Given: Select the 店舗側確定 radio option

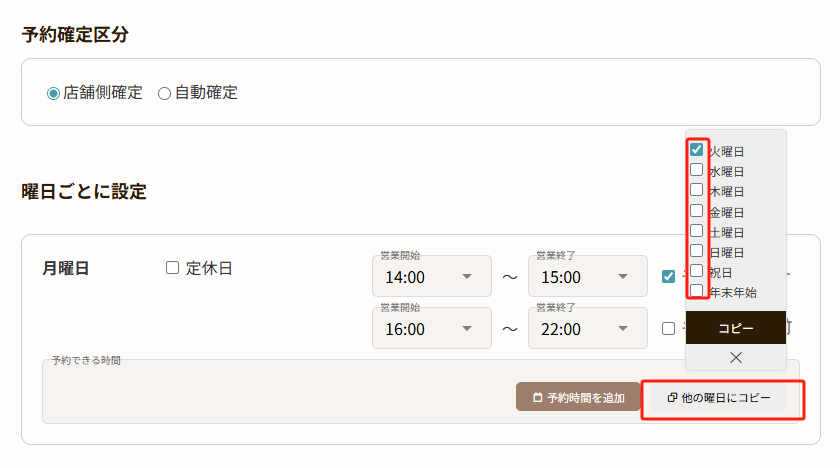Looking at the screenshot, I should [x=53, y=94].
